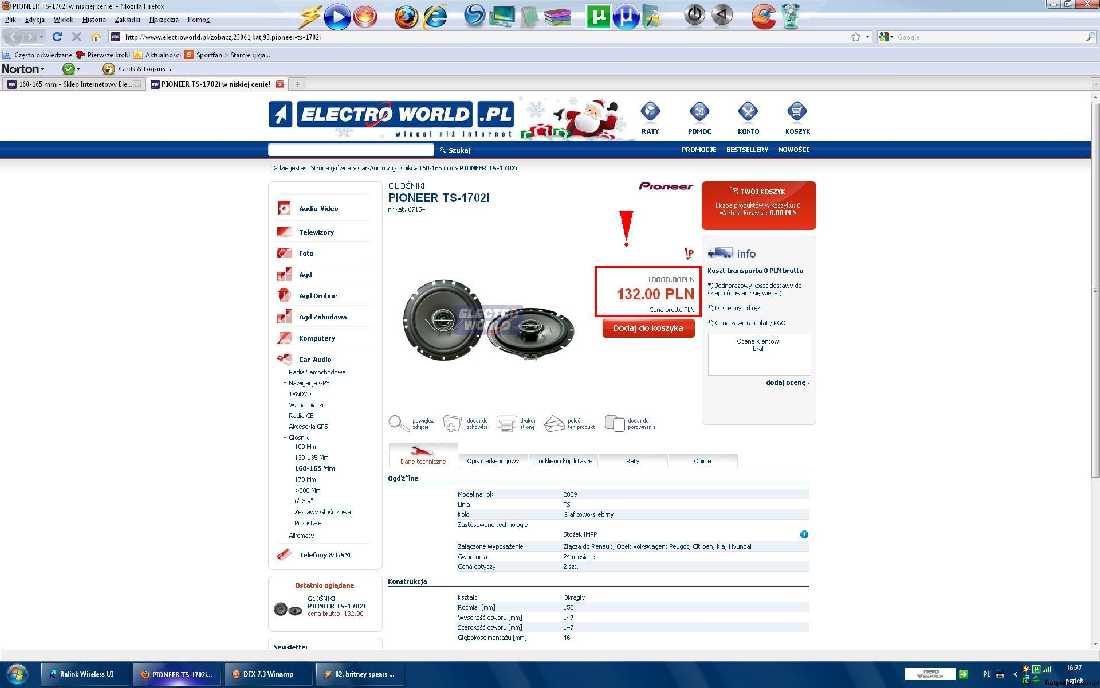Screen dimensions: 1100x688
Task: Open the Historia menu
Action: click(x=94, y=20)
